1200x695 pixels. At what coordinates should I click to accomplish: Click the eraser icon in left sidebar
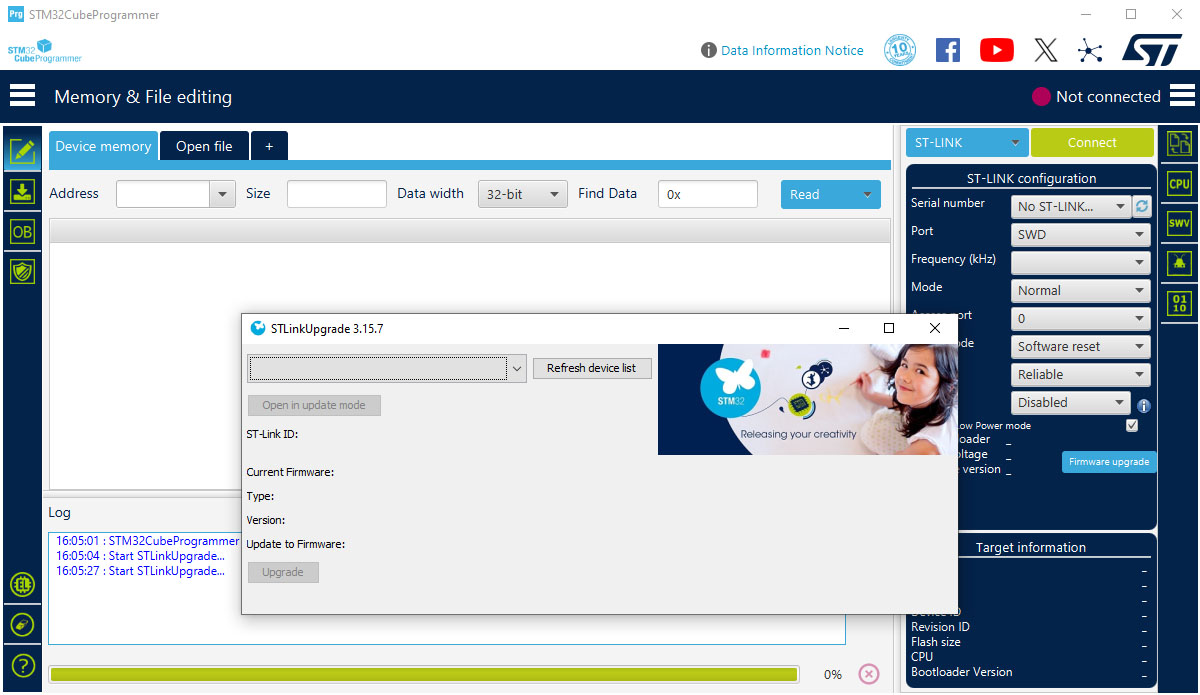(22, 625)
